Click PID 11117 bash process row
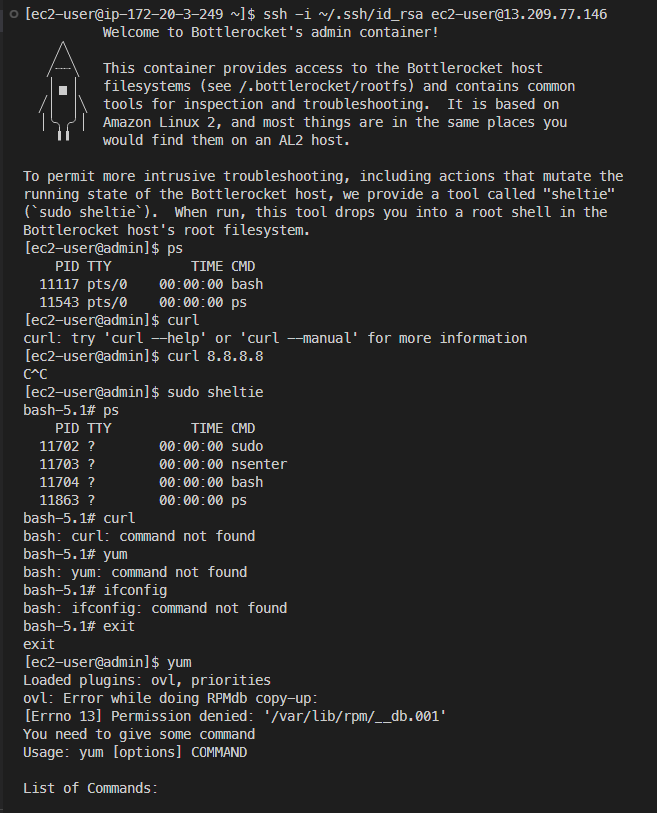 pyautogui.click(x=151, y=284)
